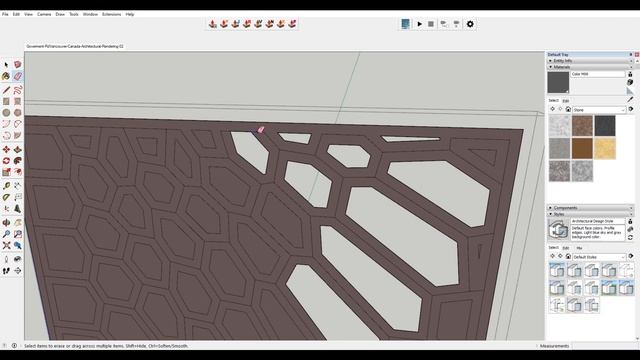Viewport: 640px width, 360px height.
Task: Click the material name field
Action: (x=598, y=74)
